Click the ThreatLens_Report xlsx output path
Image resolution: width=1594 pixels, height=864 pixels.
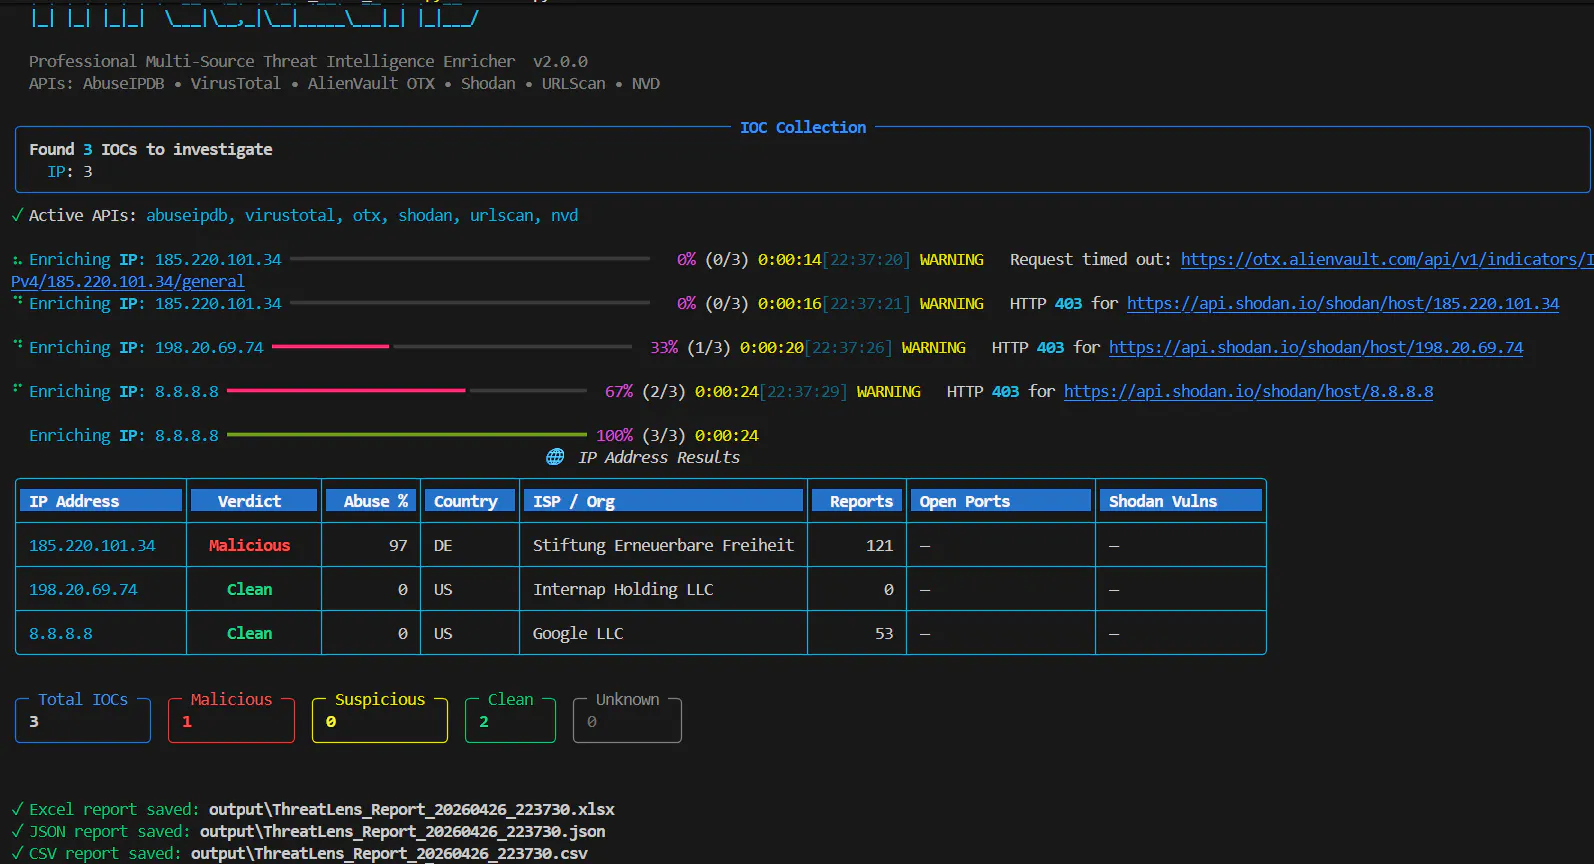(x=412, y=809)
